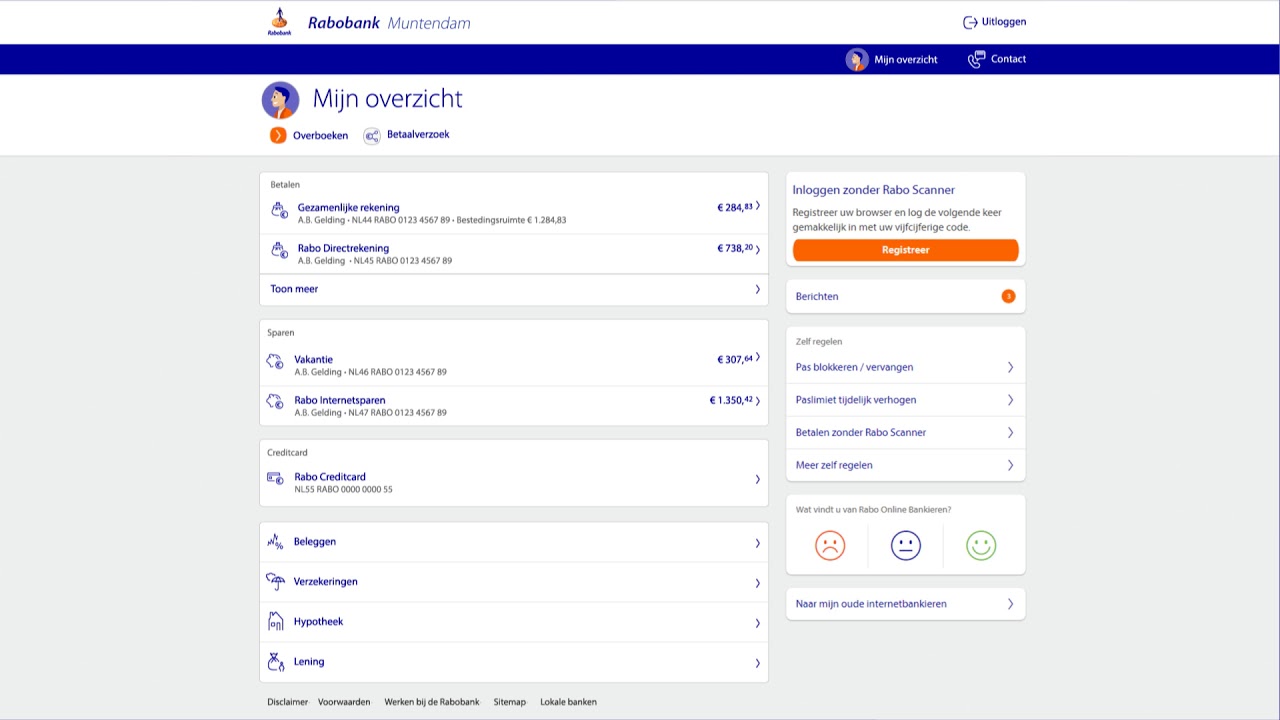Screen dimensions: 1280x720
Task: Click the Rabo Directrekening account icon
Action: pyautogui.click(x=279, y=250)
